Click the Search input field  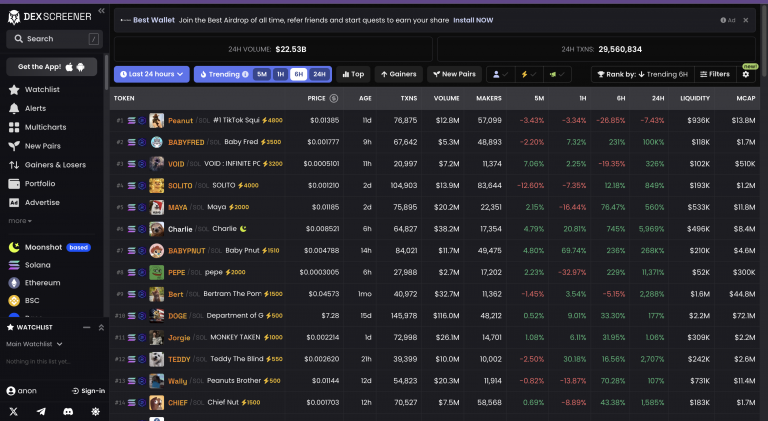54,39
